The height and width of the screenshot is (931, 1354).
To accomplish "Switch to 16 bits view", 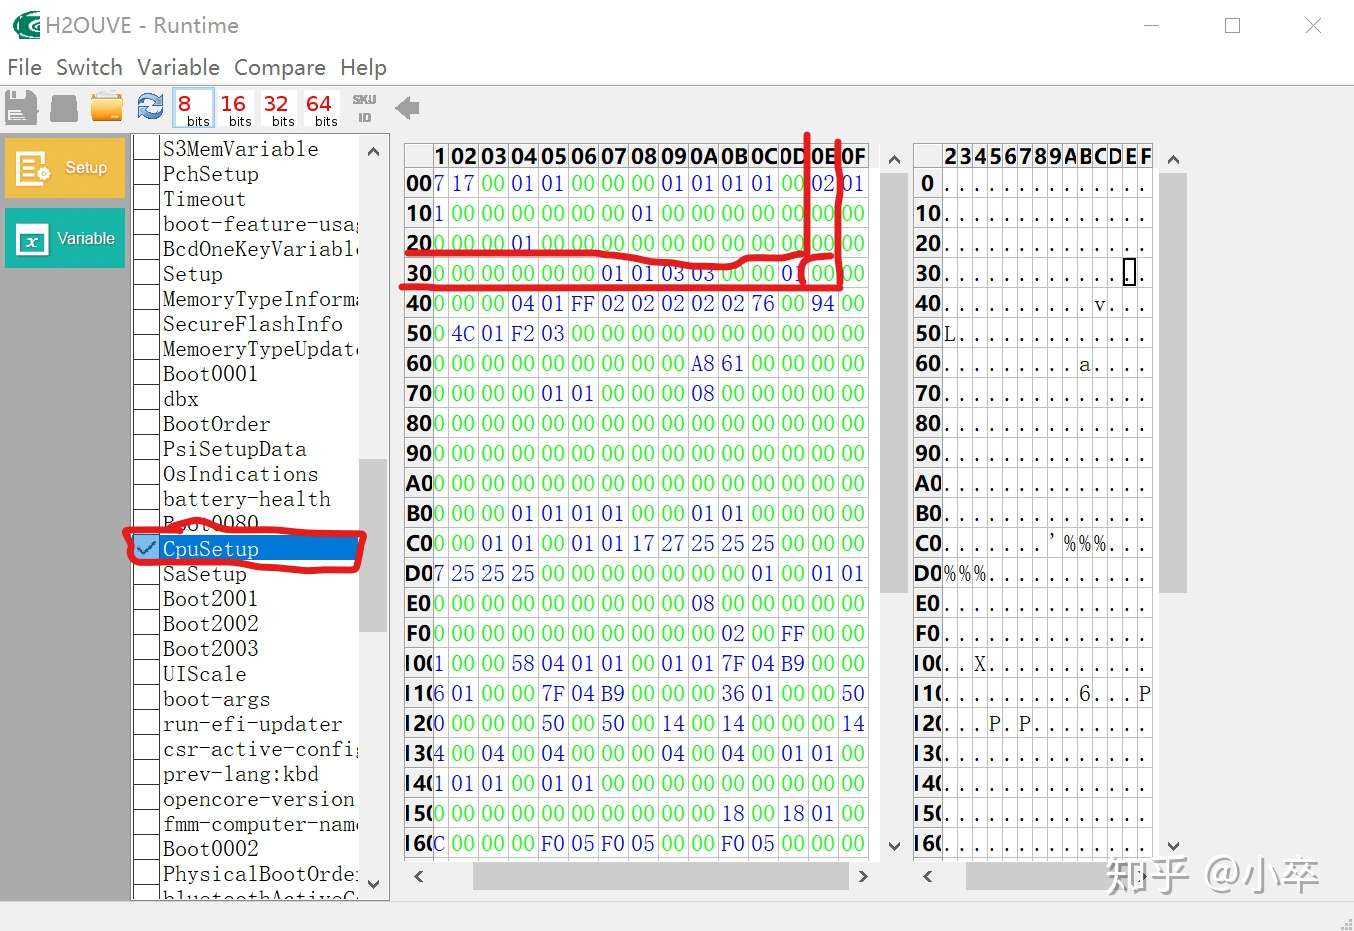I will [x=236, y=109].
